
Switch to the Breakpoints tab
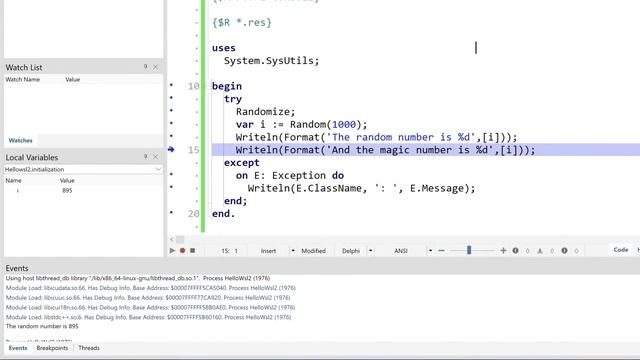(52, 348)
